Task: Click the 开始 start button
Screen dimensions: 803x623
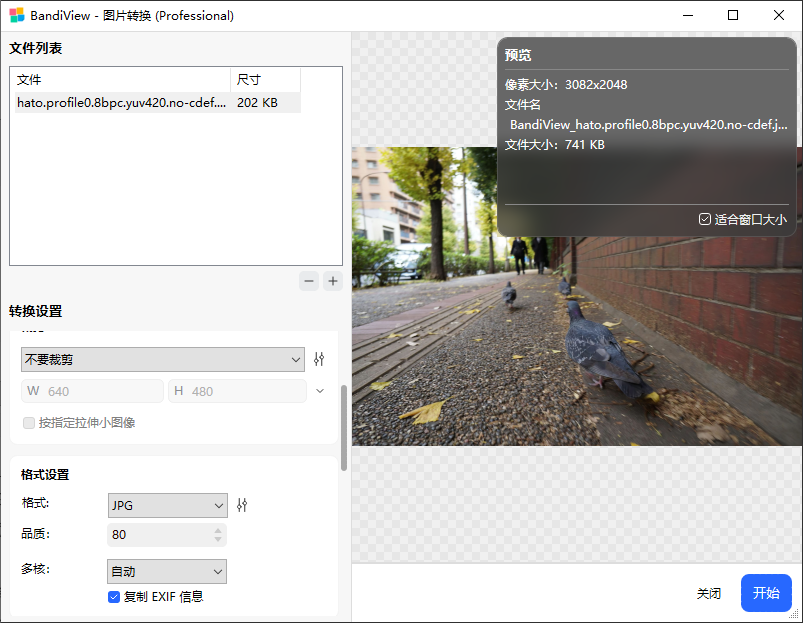Action: pyautogui.click(x=766, y=593)
